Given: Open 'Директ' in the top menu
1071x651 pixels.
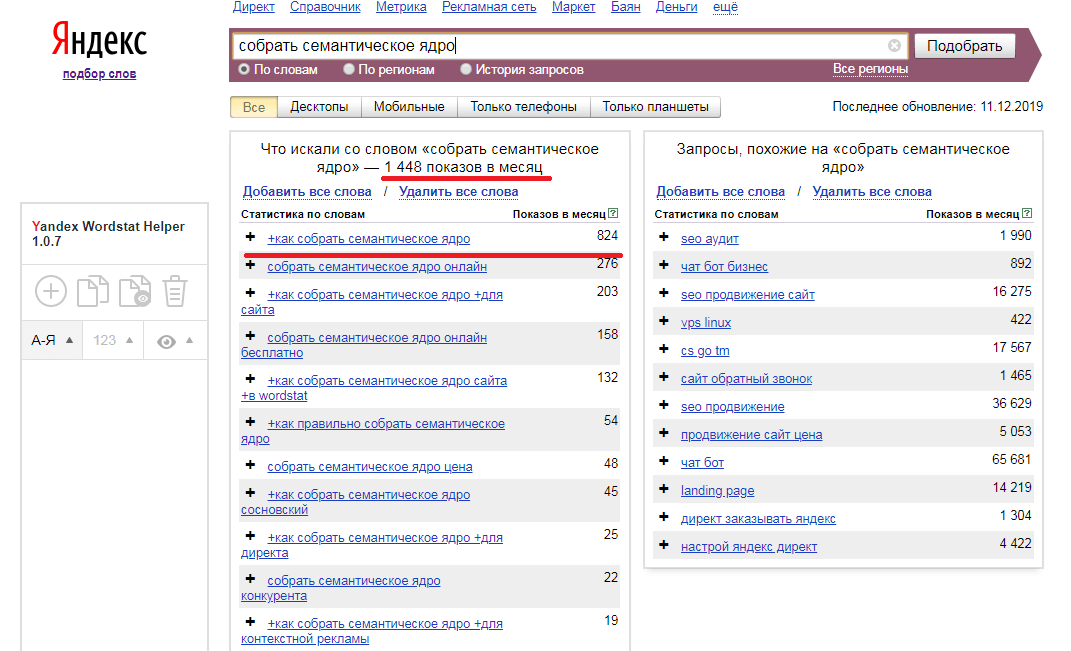Looking at the screenshot, I should tap(253, 7).
